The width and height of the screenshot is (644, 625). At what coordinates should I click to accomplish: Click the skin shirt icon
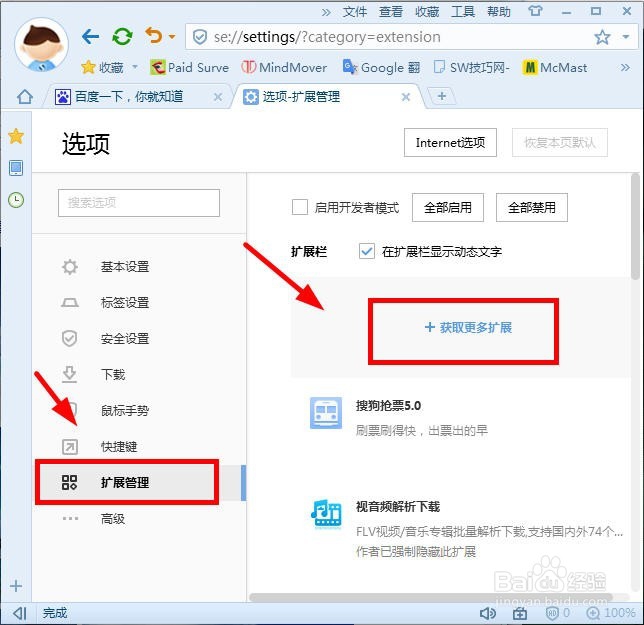(535, 11)
